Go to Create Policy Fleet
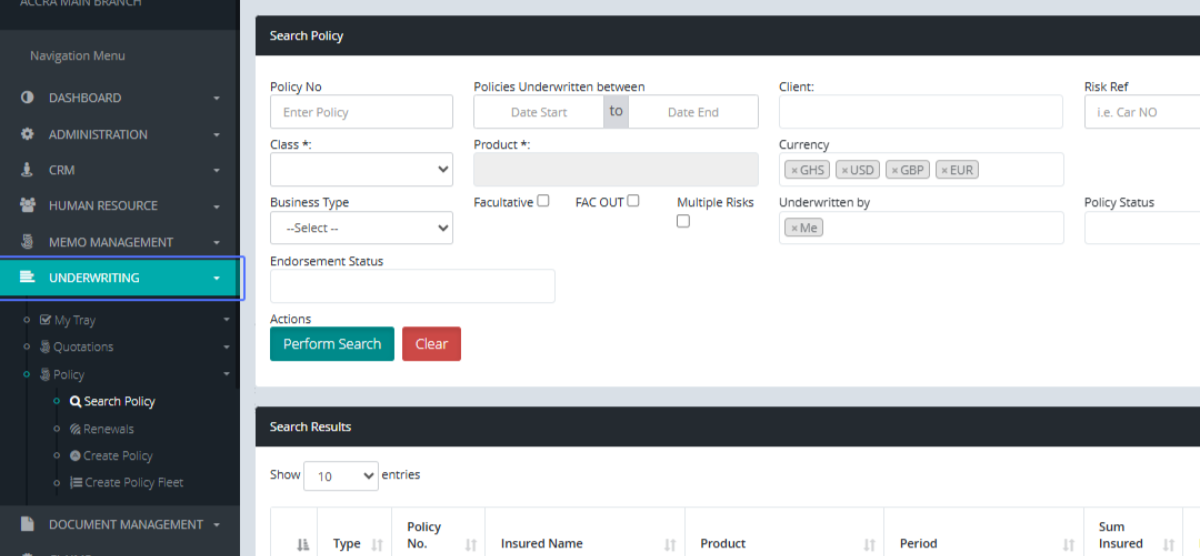This screenshot has width=1200, height=556. point(133,483)
